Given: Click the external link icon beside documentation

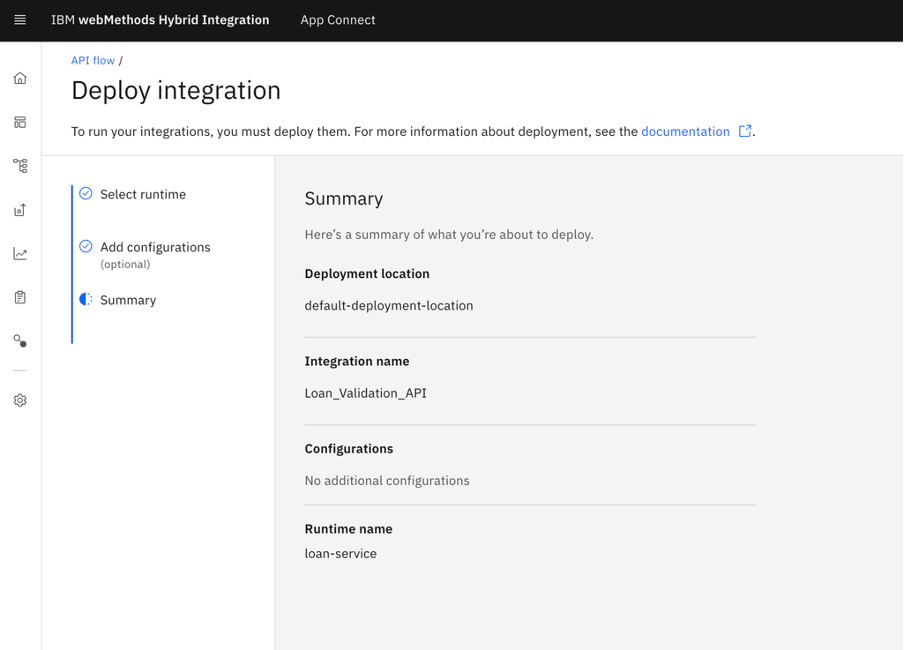Looking at the screenshot, I should point(745,131).
